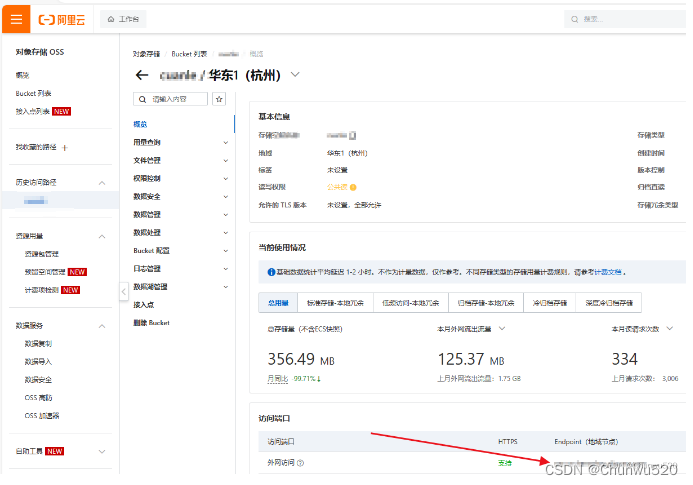Open 接入点 in the bucket menu

click(144, 305)
